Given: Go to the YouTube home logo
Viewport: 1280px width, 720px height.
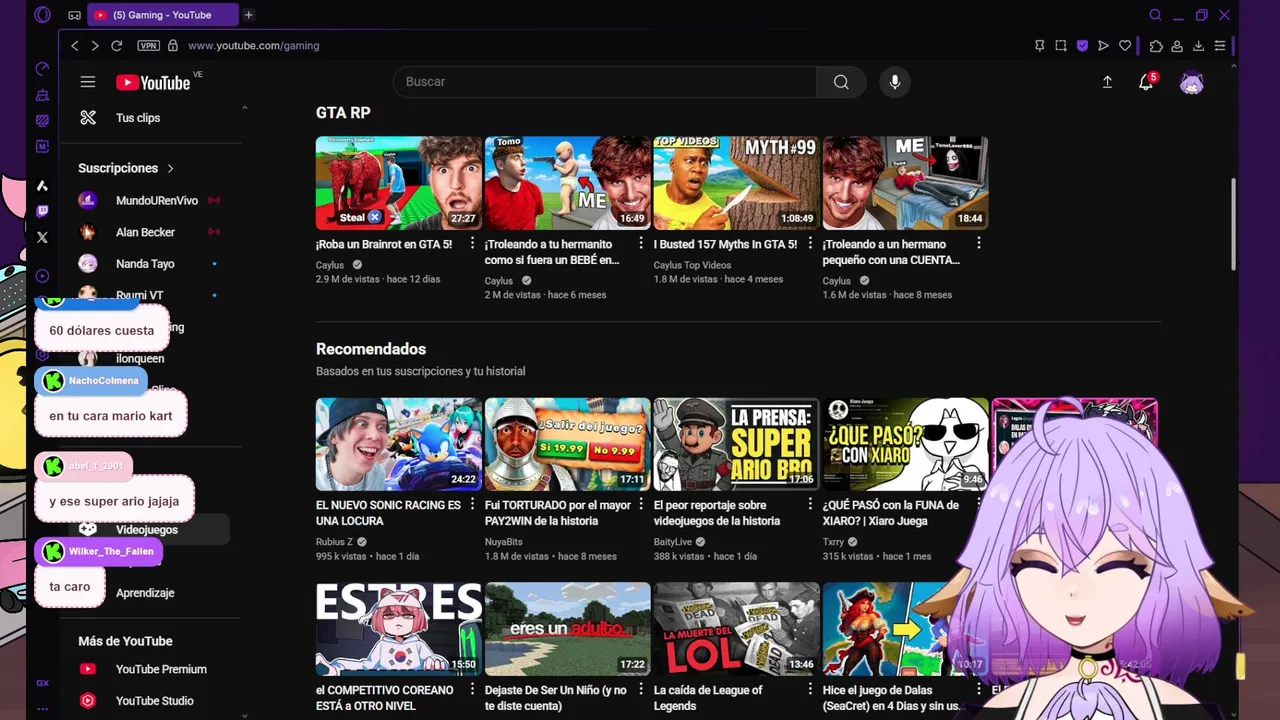Looking at the screenshot, I should 153,83.
